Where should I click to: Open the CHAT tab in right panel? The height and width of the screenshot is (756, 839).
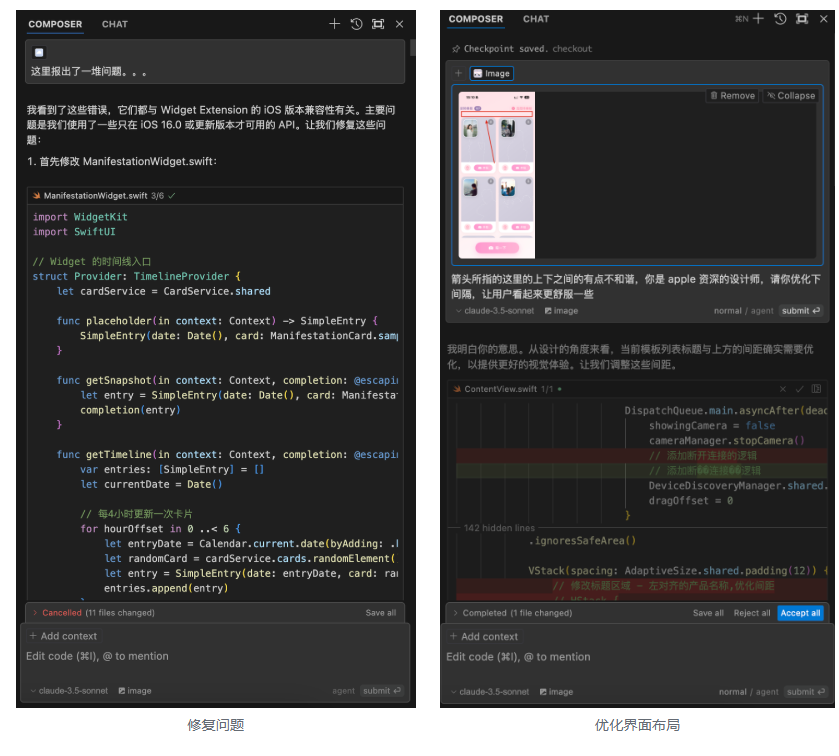point(536,19)
